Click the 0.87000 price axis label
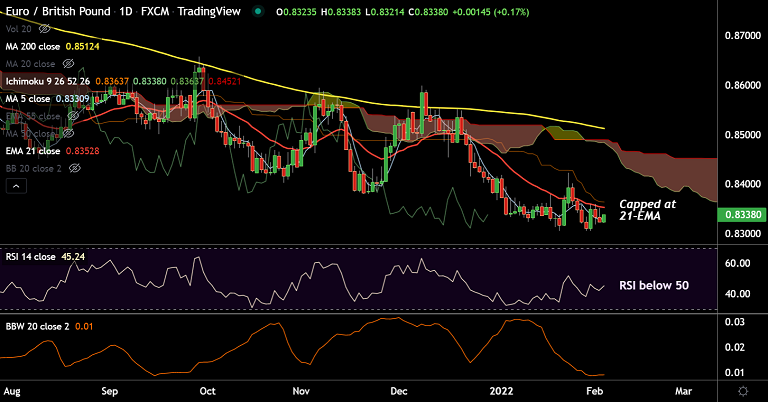Screen dimensions: 768x402 click(743, 36)
